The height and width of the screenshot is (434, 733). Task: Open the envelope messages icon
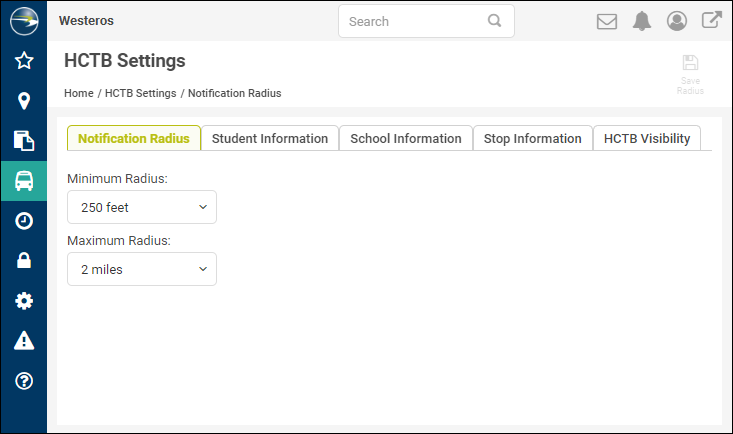click(x=607, y=22)
